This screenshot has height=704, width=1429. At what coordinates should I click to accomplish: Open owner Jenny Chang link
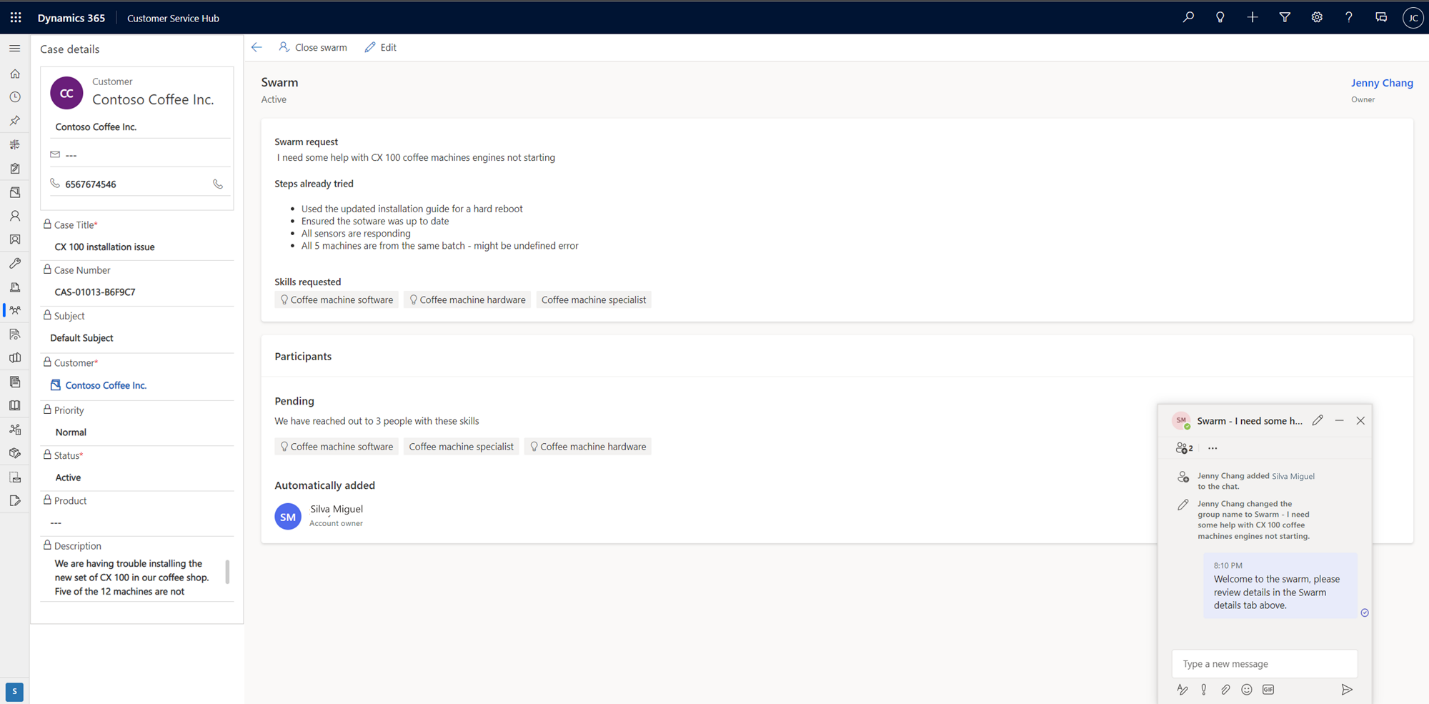1382,83
